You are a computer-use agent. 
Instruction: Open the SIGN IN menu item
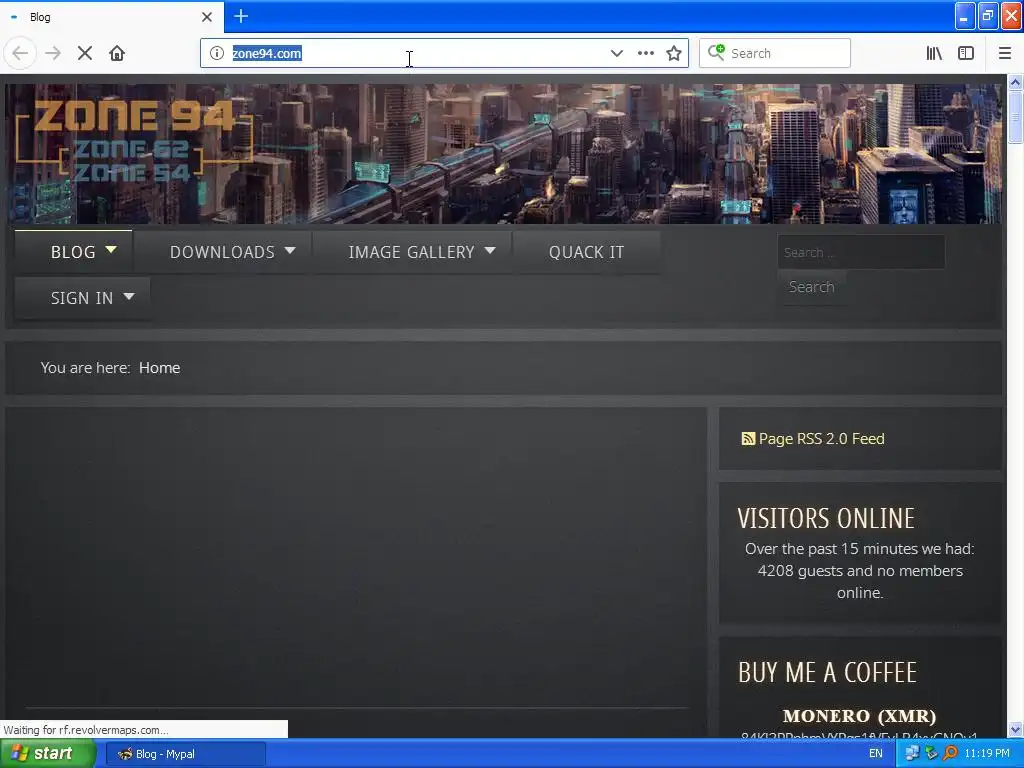pos(82,298)
